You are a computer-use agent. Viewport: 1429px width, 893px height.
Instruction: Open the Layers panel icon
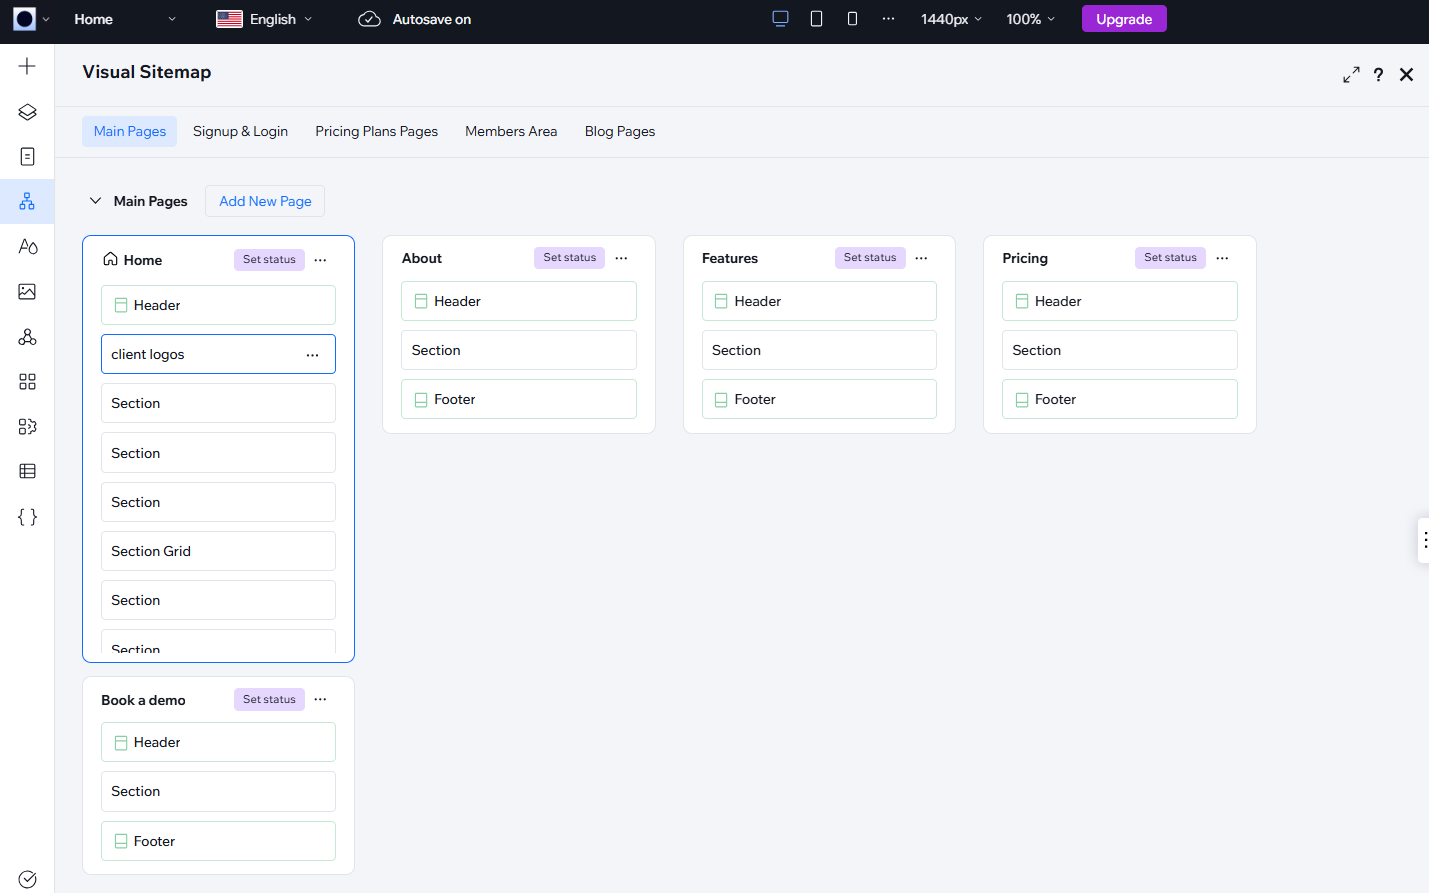pyautogui.click(x=27, y=112)
